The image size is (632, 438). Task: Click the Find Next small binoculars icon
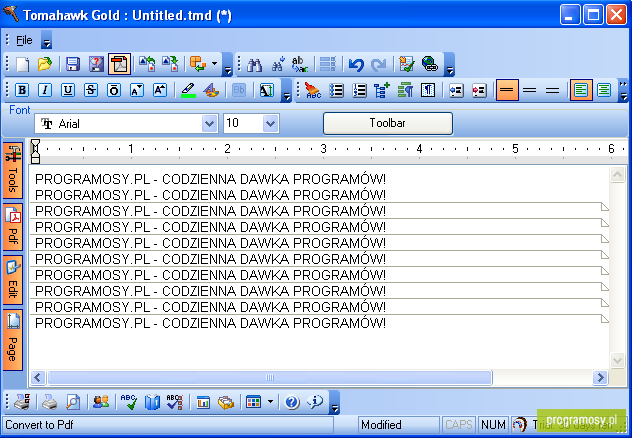click(x=278, y=64)
